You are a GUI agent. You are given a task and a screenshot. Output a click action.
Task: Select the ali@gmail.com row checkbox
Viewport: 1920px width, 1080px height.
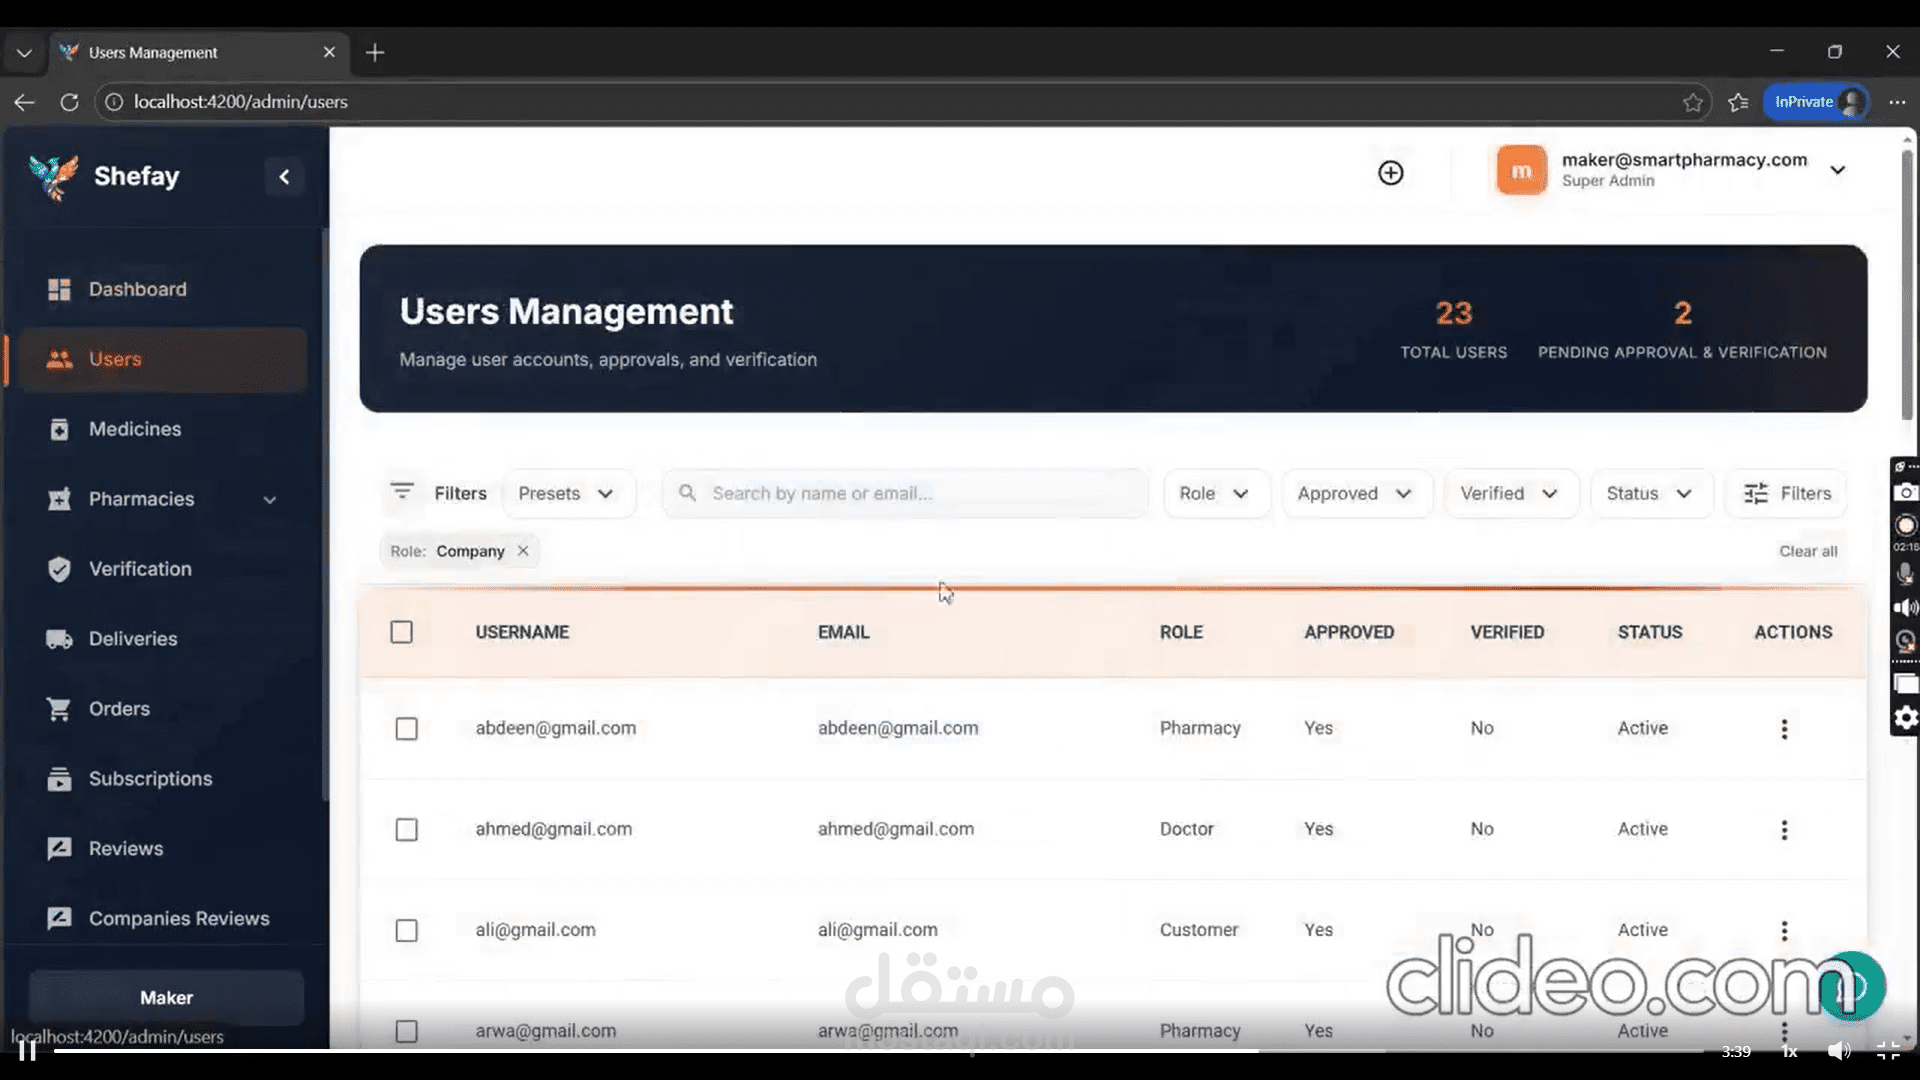click(406, 931)
